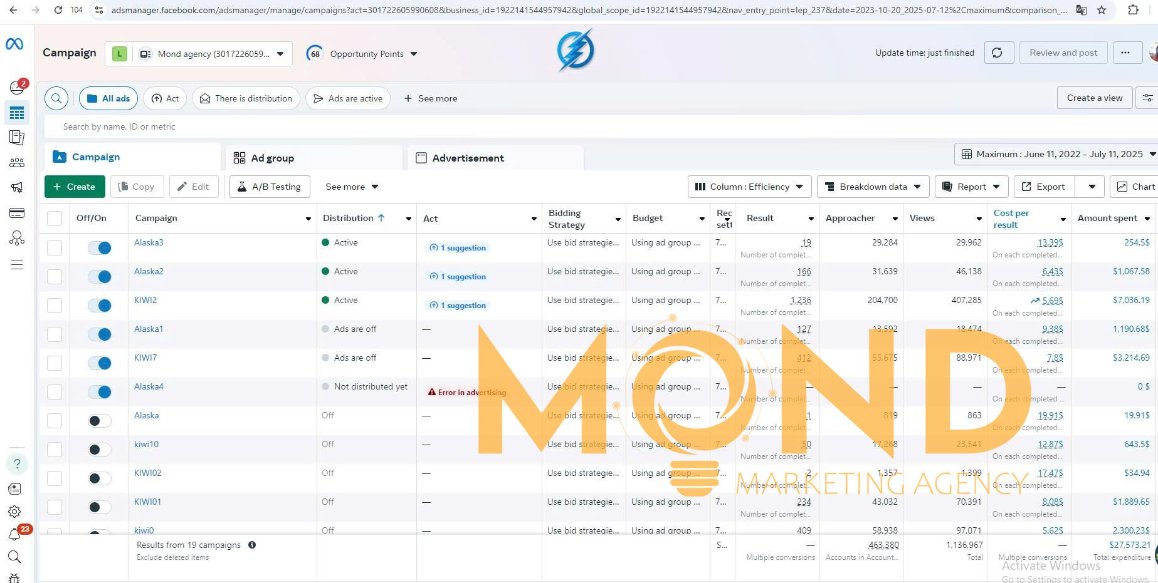Viewport: 1158px width, 583px height.
Task: Open the Help question mark icon
Action: click(16, 464)
